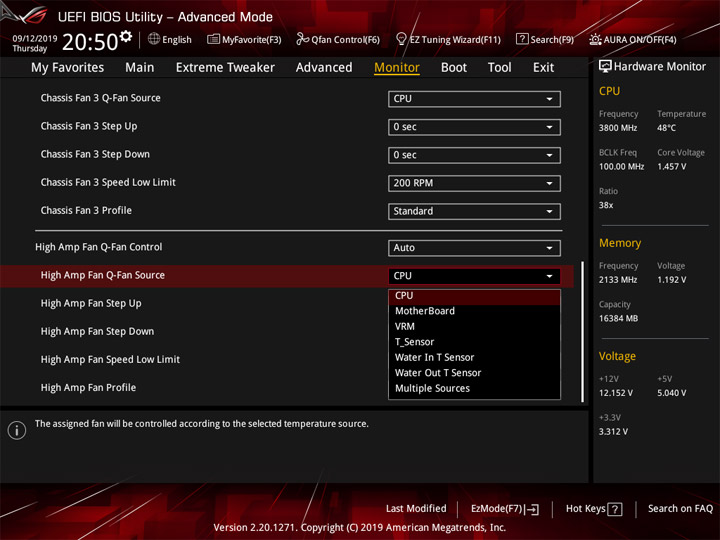Open Chassis Fan 3 Step Down dropdown
720x540 pixels.
(x=474, y=155)
